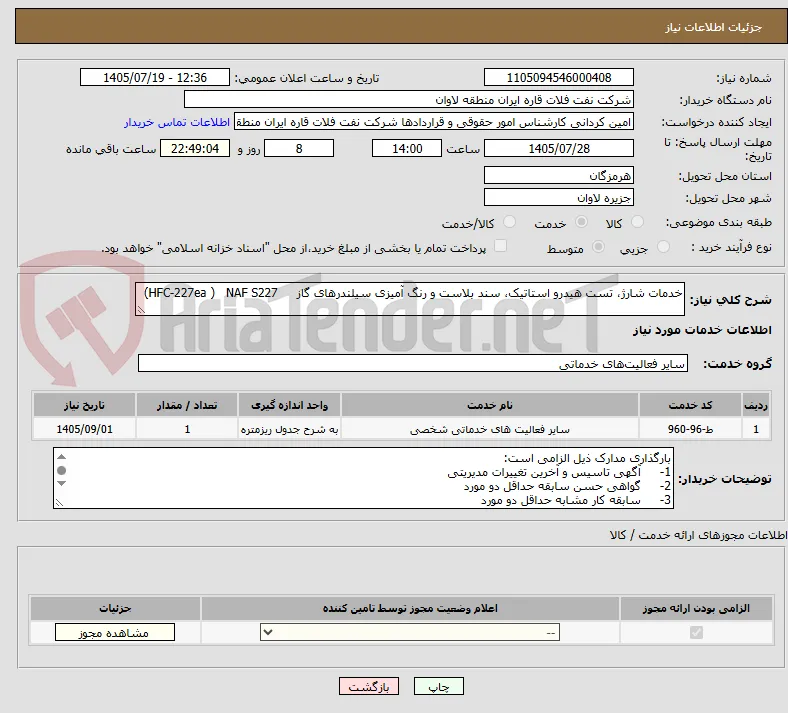Click the واحد اندازه گیری column header

pos(289,405)
